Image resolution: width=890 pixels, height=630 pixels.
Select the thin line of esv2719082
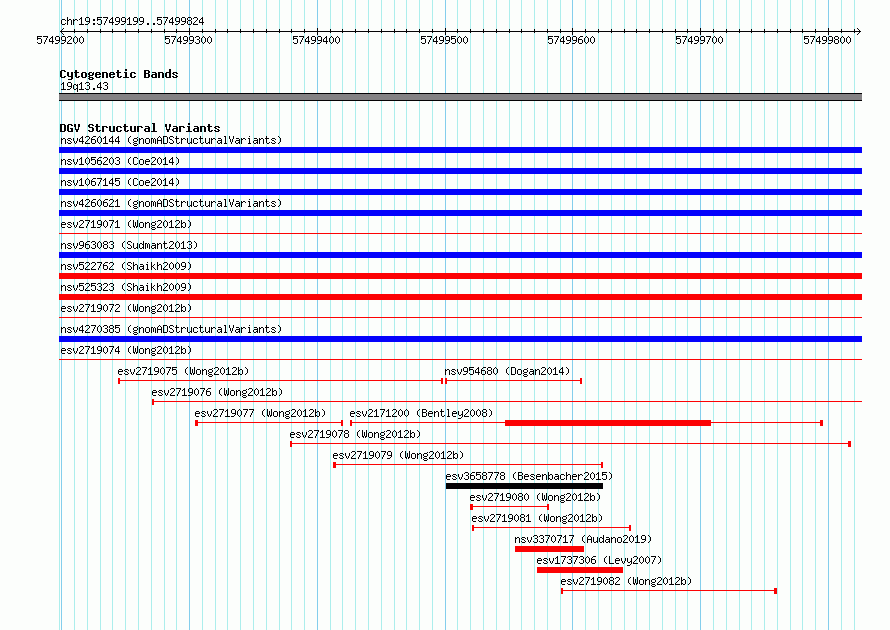tap(669, 591)
